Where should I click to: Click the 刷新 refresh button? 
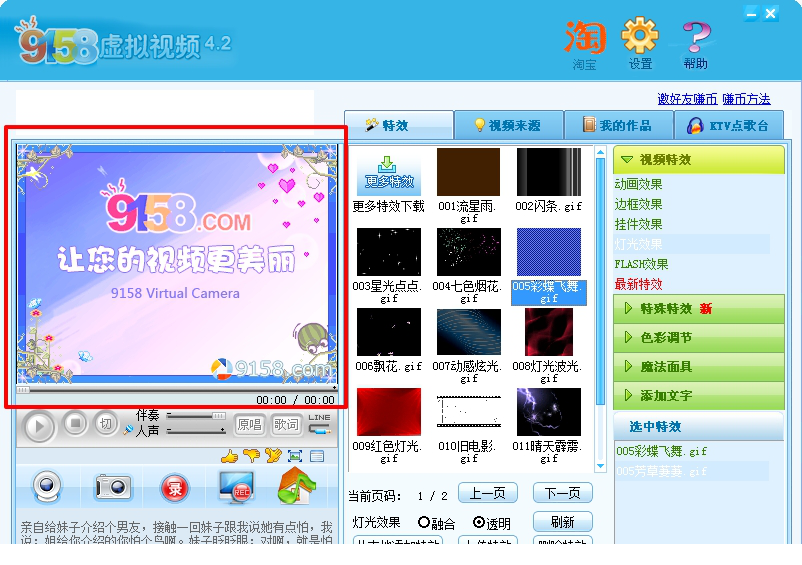point(563,522)
